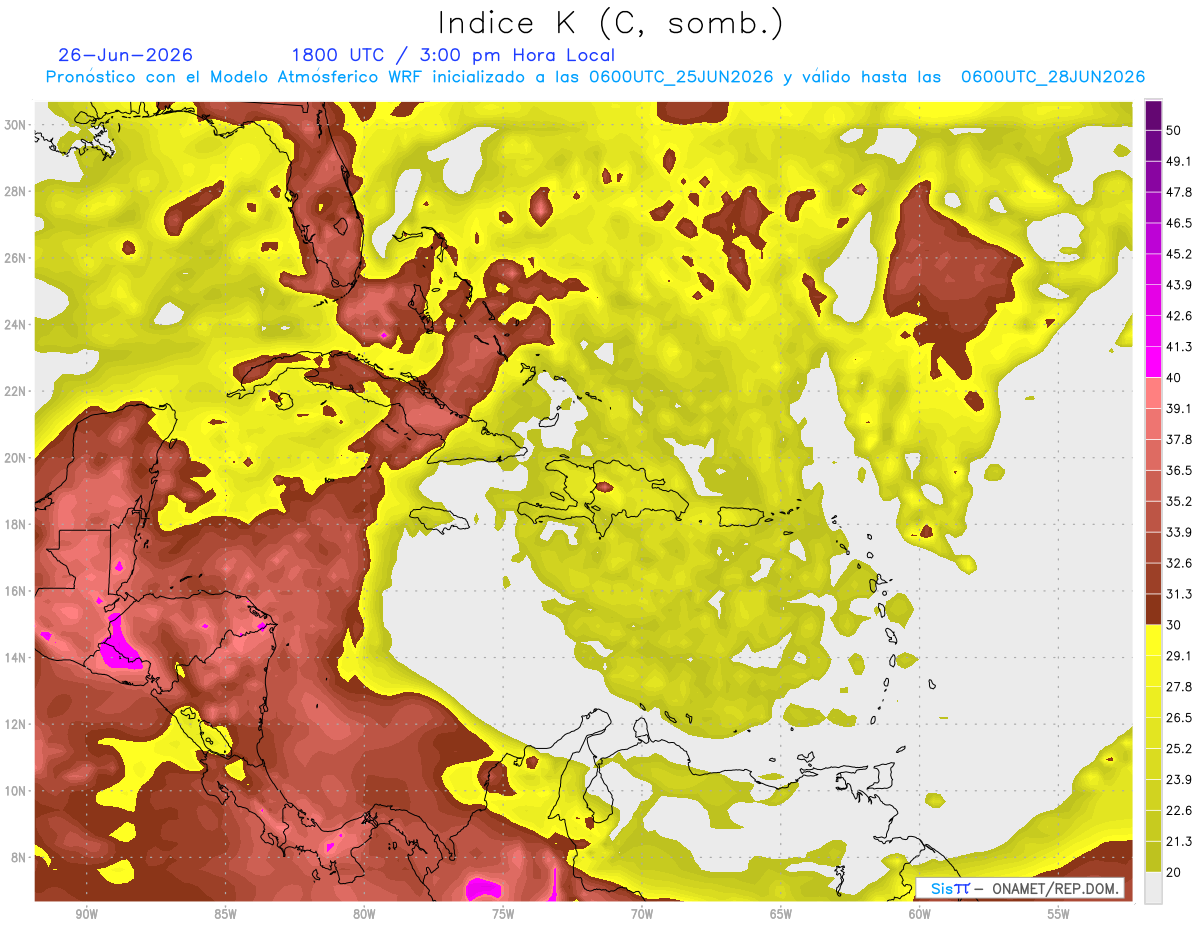Image resolution: width=1200 pixels, height=927 pixels.
Task: Click the colorbar label "43.9"
Action: [1179, 285]
